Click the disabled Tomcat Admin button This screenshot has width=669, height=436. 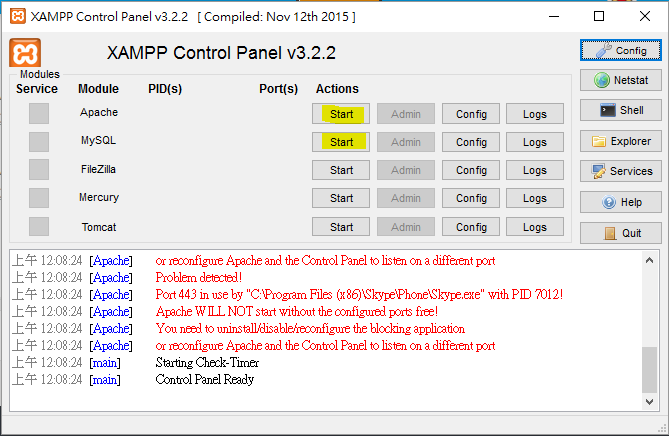406,227
